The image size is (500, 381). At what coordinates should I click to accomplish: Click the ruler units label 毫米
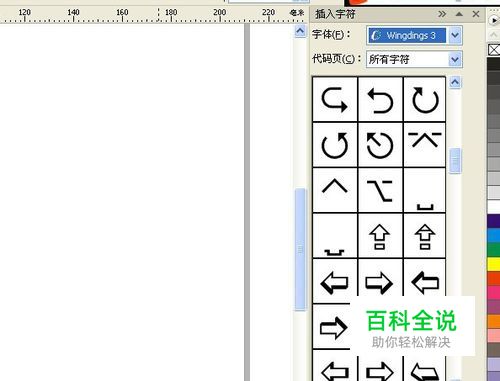tap(297, 13)
